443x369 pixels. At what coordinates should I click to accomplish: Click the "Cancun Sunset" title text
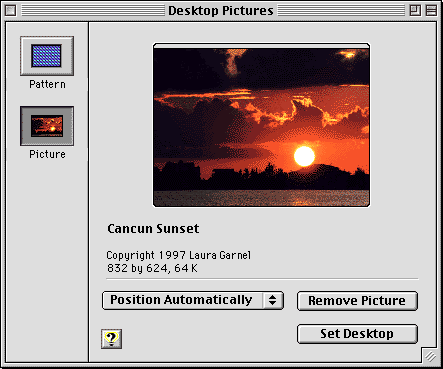153,229
